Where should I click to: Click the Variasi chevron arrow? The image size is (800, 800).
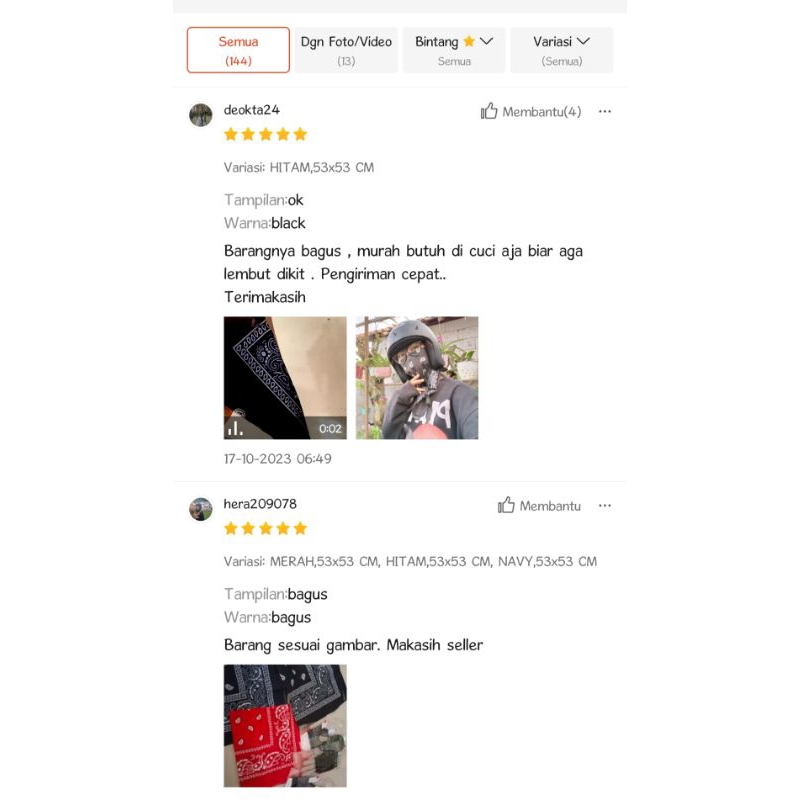click(583, 41)
